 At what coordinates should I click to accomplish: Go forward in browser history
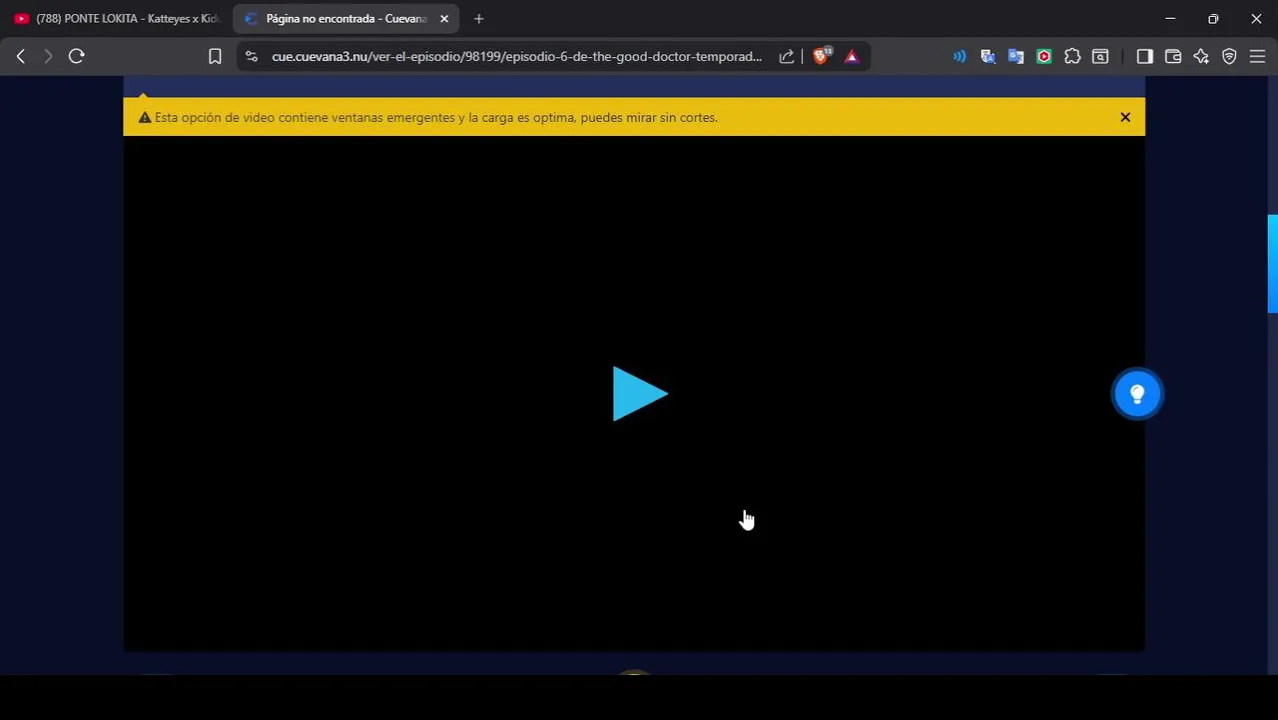[47, 57]
